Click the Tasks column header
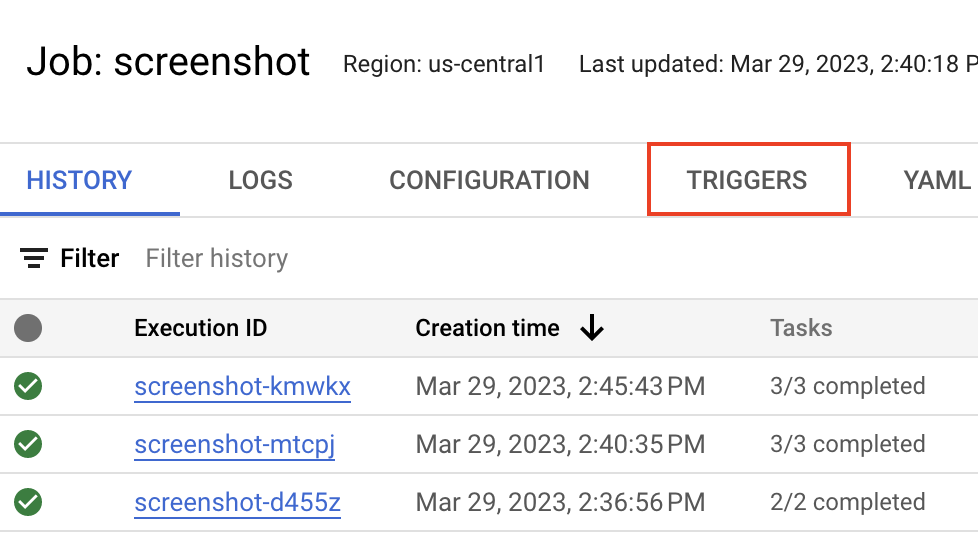 point(801,328)
